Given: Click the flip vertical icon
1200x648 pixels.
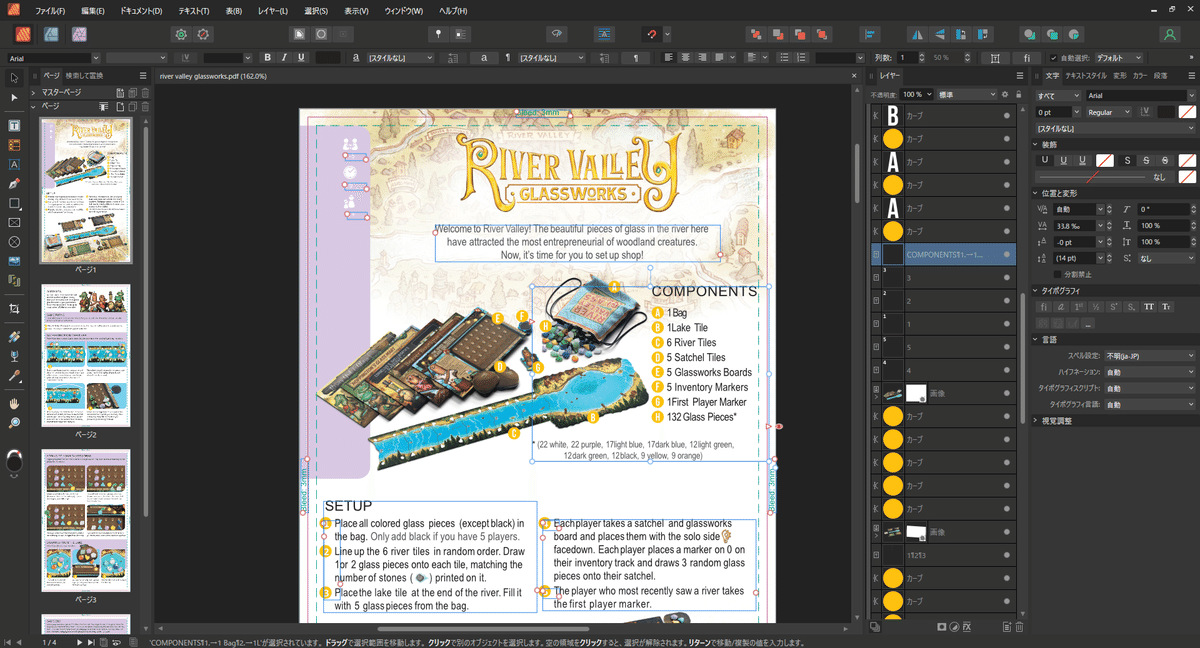Looking at the screenshot, I should (x=940, y=34).
